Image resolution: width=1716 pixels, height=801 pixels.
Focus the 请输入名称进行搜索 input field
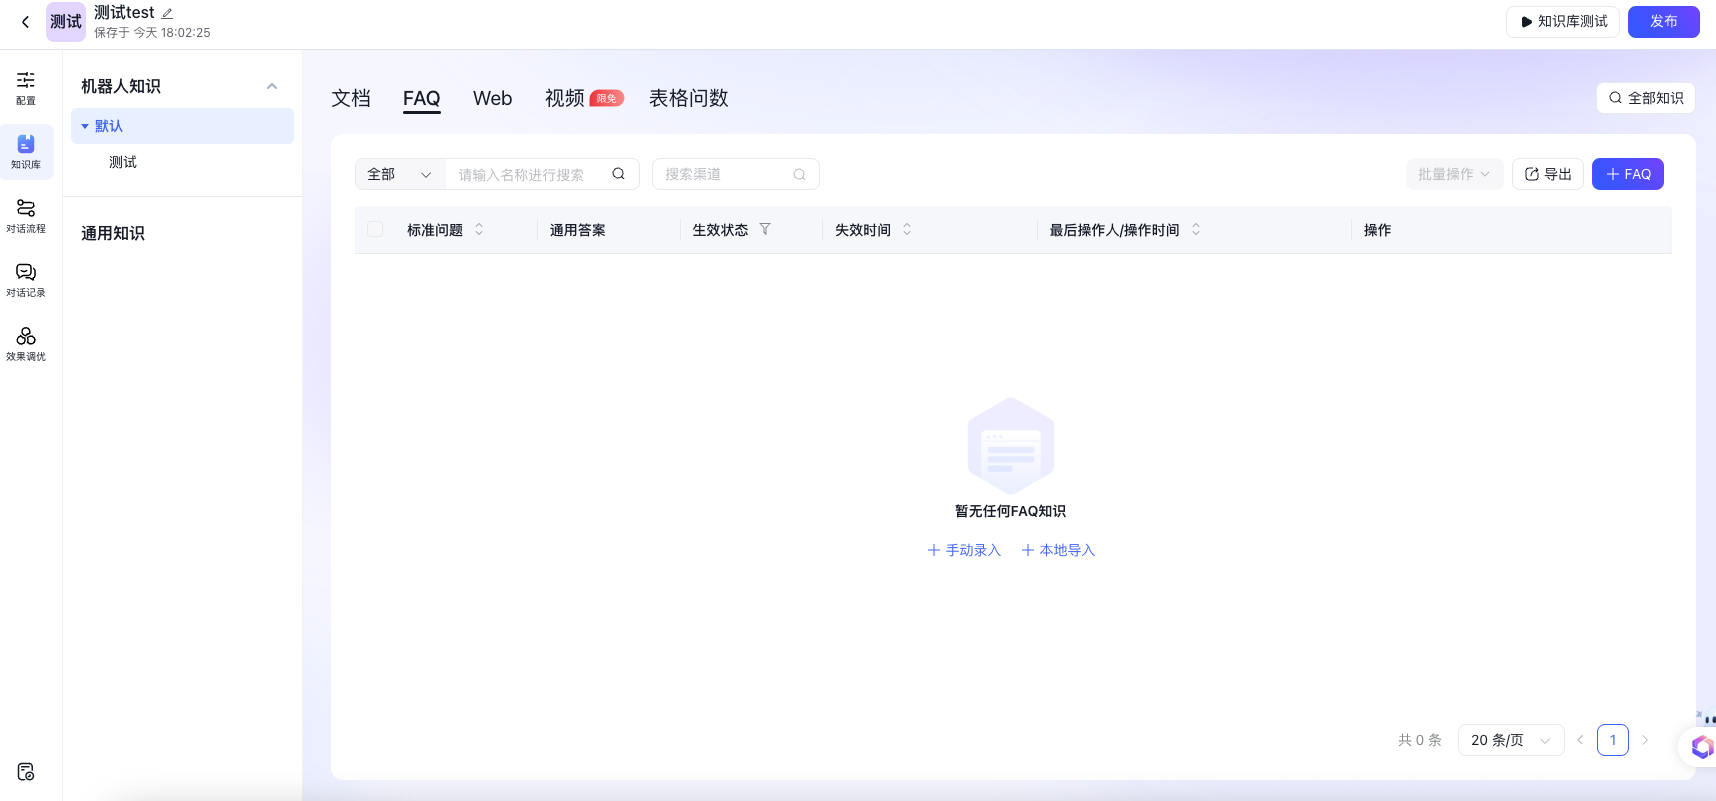pyautogui.click(x=530, y=174)
